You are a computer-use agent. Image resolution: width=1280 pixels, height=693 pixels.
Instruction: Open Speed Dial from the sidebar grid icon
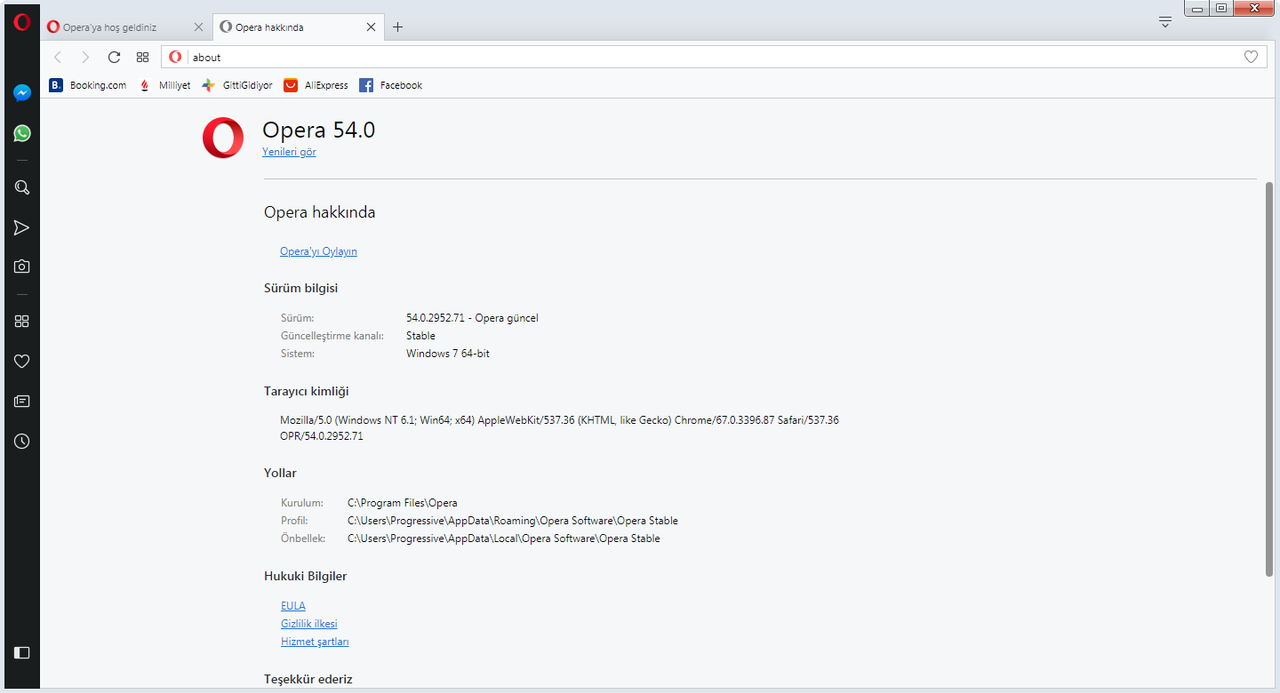coord(22,321)
